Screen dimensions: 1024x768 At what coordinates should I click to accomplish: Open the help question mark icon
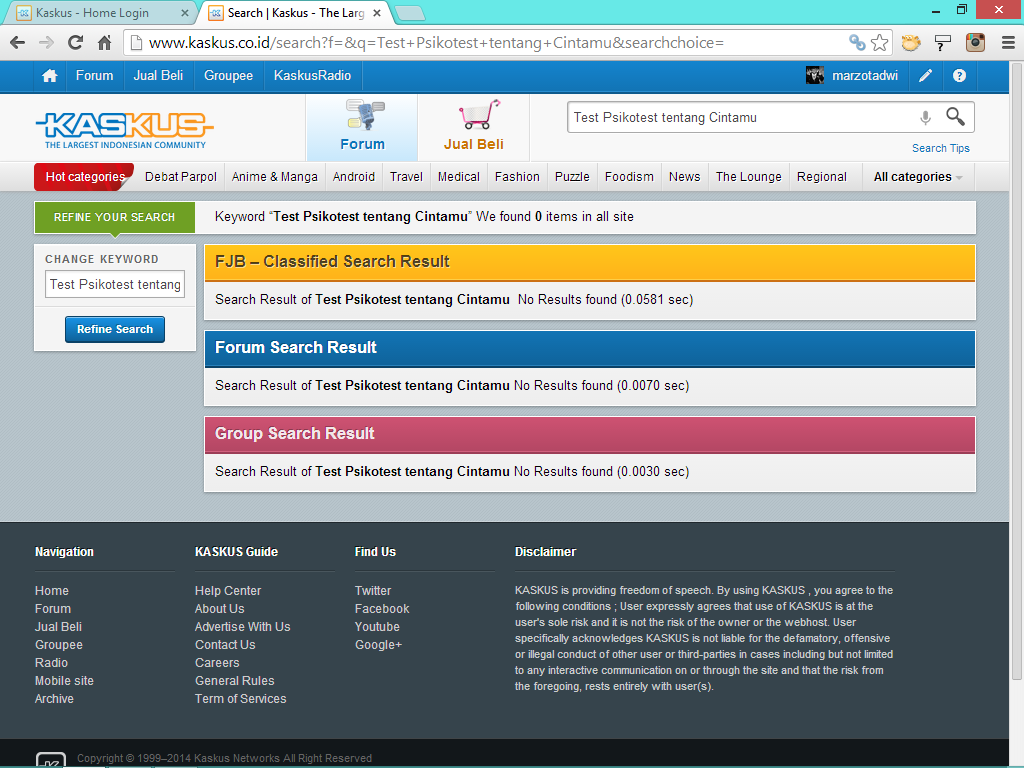click(959, 76)
